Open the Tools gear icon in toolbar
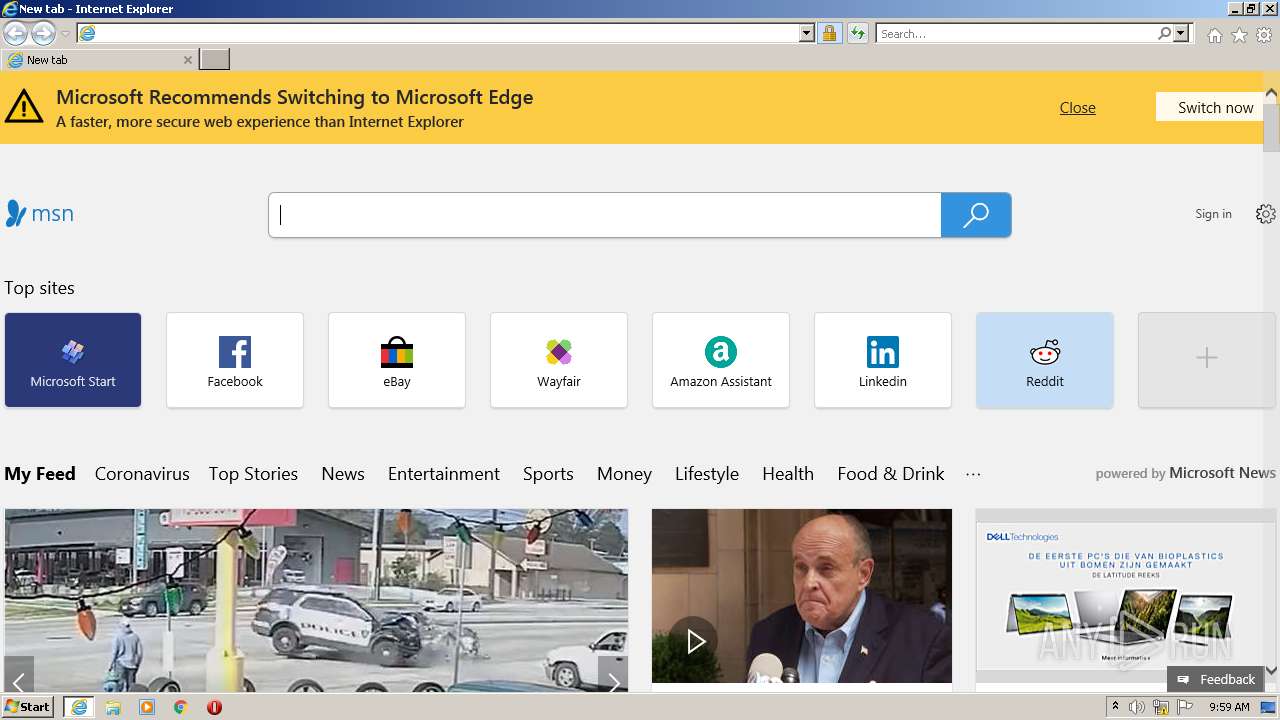The image size is (1280, 720). 1264,35
